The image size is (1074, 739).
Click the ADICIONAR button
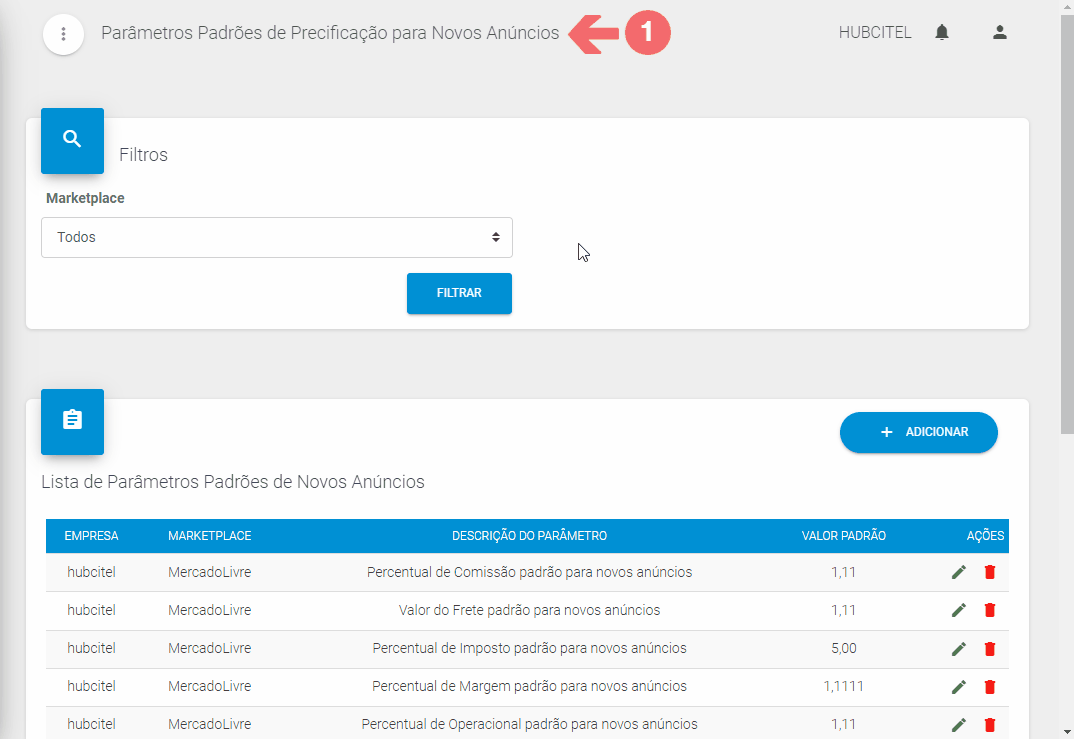click(x=919, y=432)
